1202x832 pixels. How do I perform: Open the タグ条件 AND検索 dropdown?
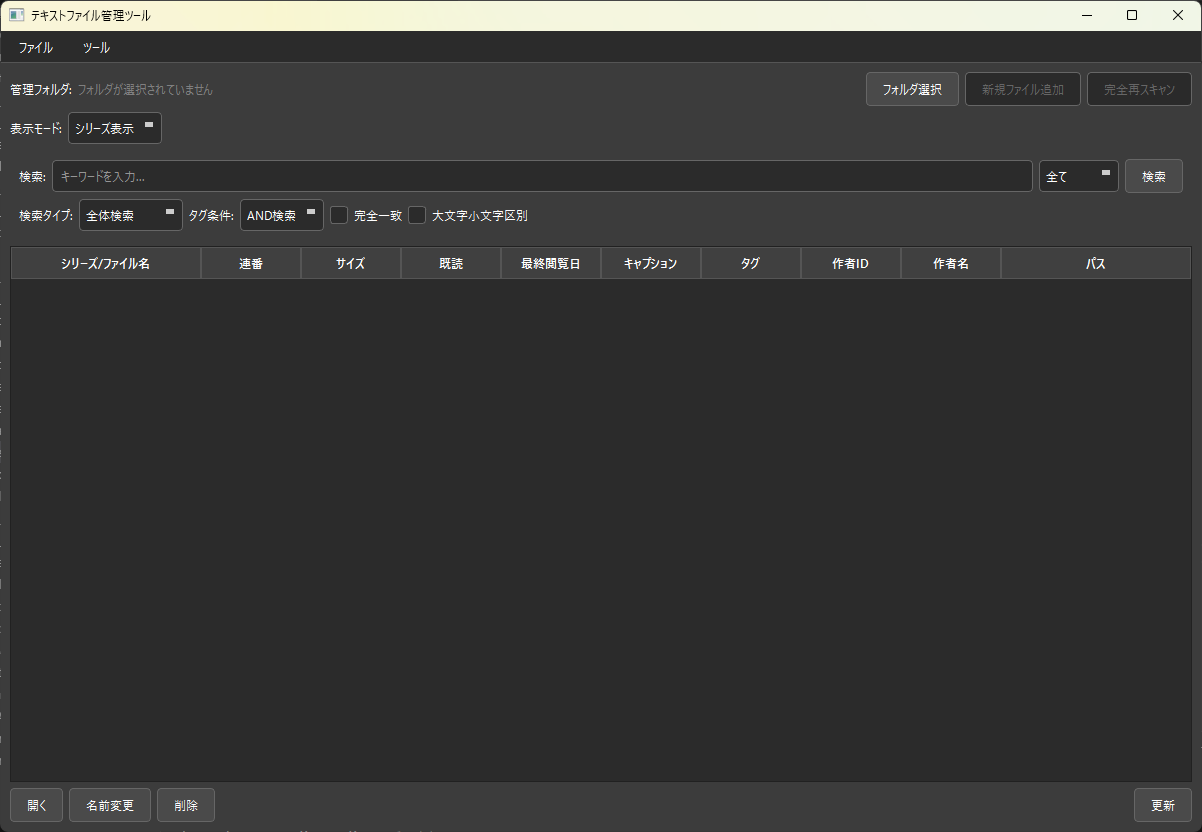pyautogui.click(x=281, y=215)
